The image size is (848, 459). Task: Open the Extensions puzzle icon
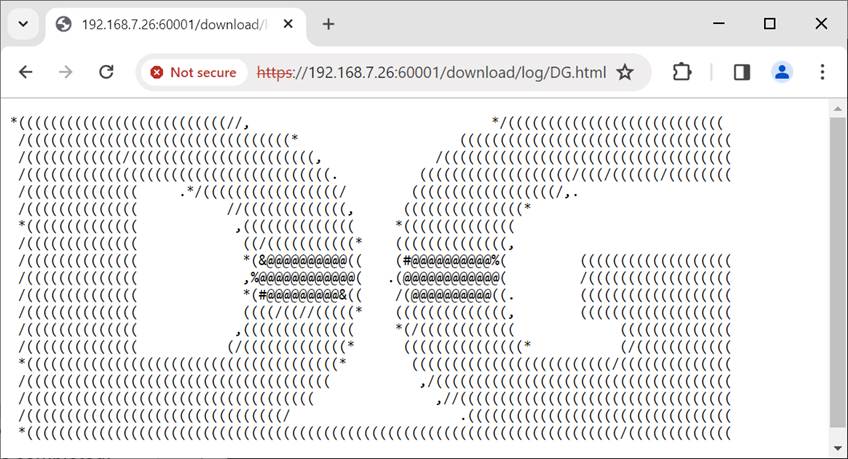(x=681, y=72)
